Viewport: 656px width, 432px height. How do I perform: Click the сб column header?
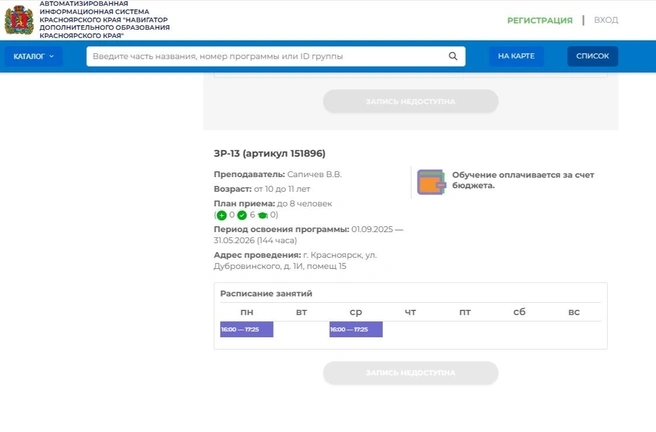(519, 312)
